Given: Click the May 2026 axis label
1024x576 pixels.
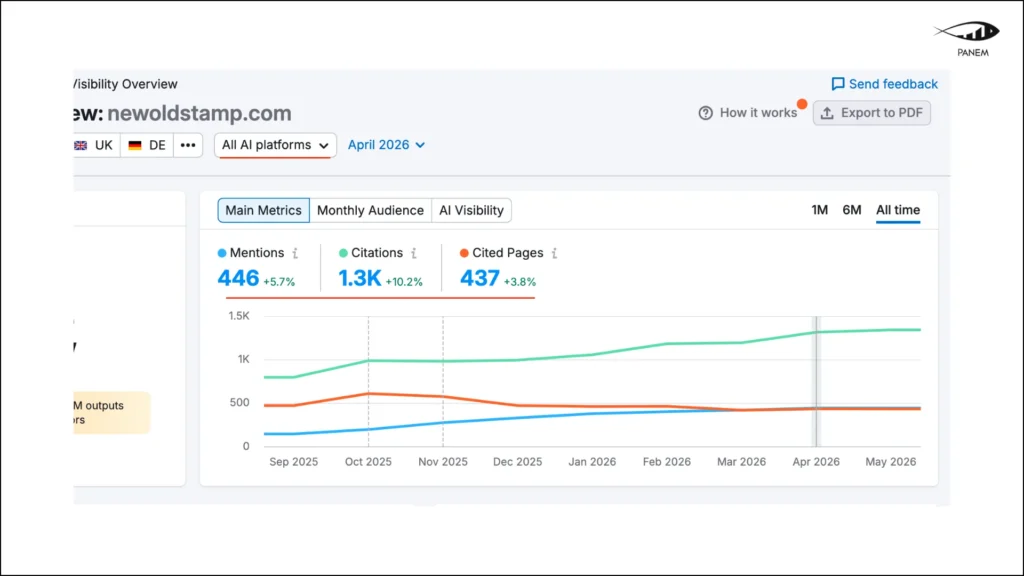Looking at the screenshot, I should click(x=890, y=462).
